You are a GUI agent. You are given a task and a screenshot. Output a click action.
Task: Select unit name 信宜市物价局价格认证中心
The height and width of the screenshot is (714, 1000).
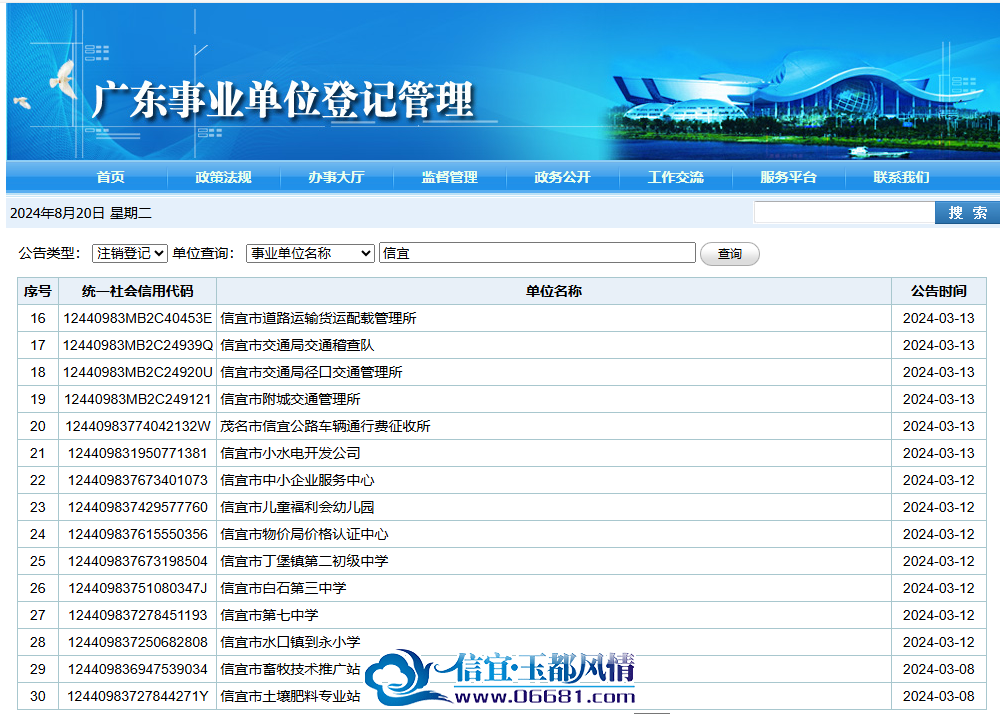(304, 534)
